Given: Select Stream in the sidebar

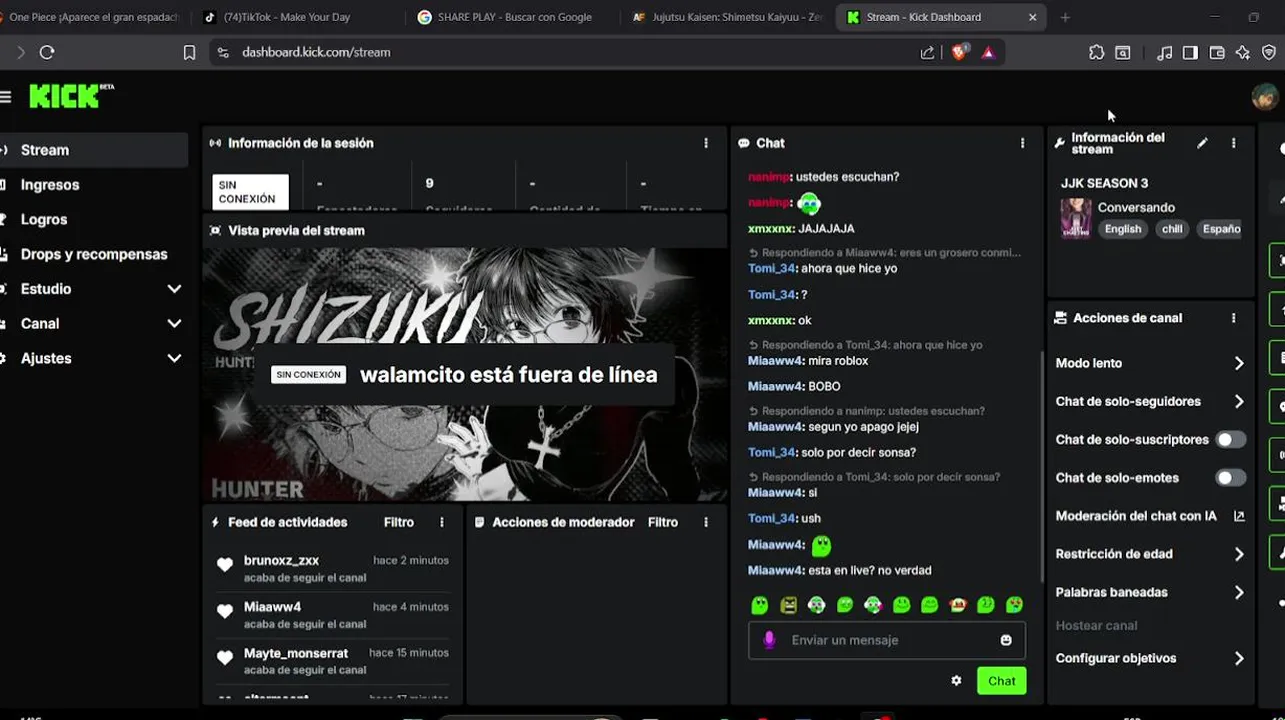Looking at the screenshot, I should click(94, 150).
